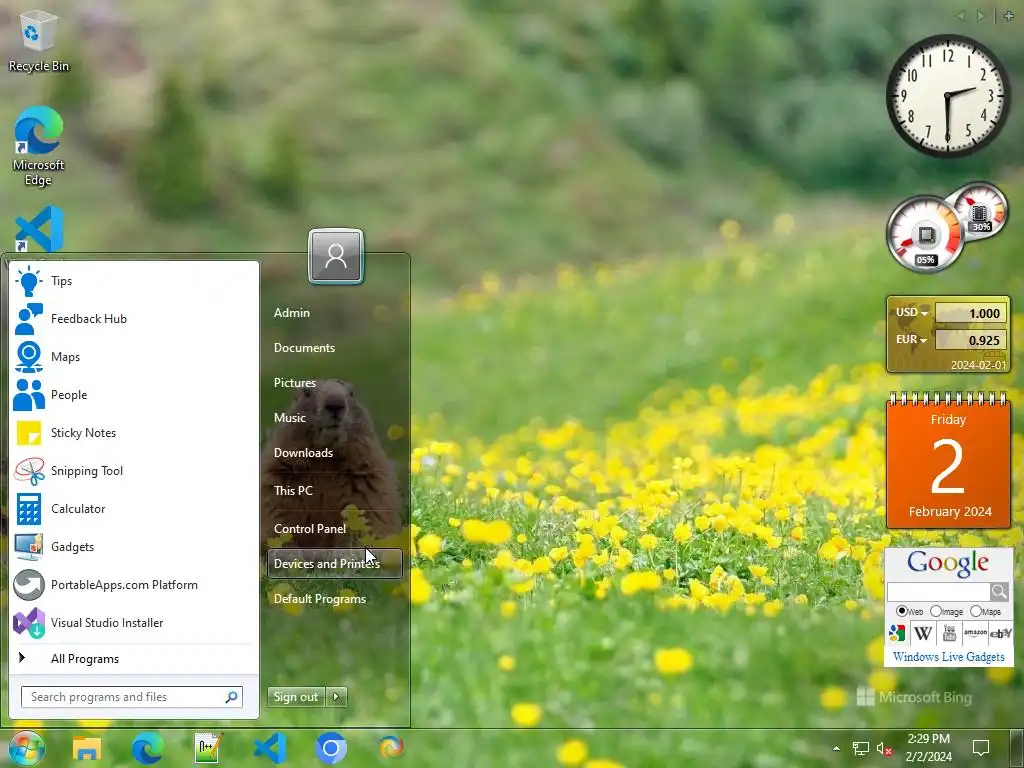Open Visual Studio Code from taskbar

pos(270,748)
